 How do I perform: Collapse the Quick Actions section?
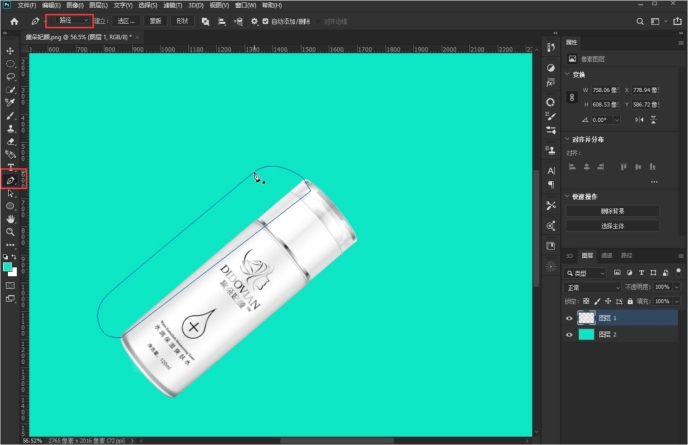[567, 196]
